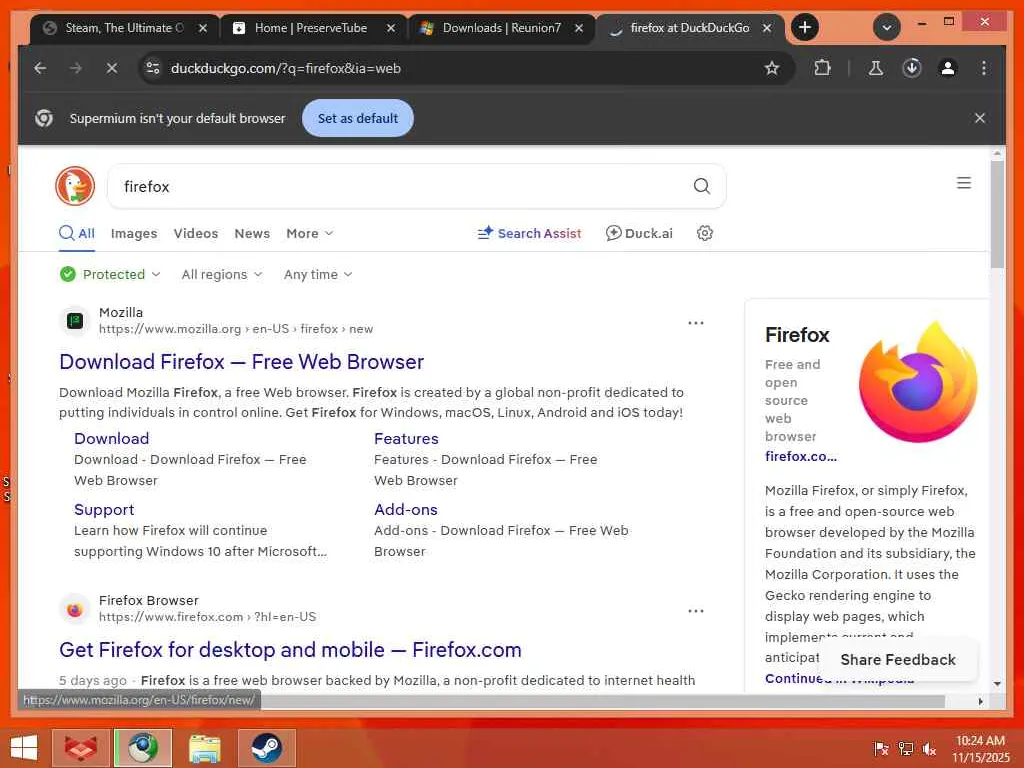This screenshot has width=1024, height=768.
Task: Click the Firefox Browser result favicon
Action: click(x=75, y=609)
